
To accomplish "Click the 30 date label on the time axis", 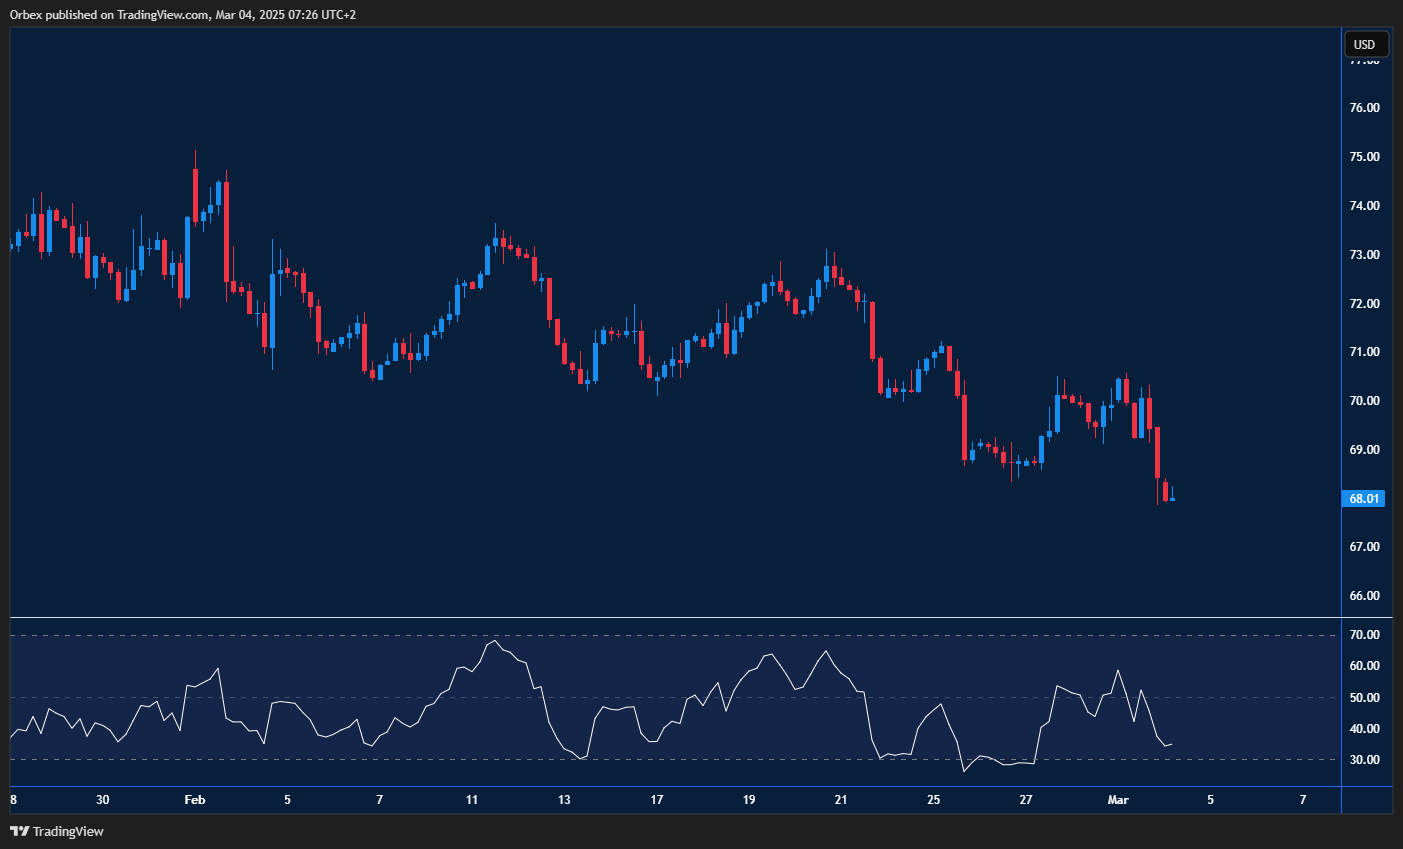I will pos(103,800).
